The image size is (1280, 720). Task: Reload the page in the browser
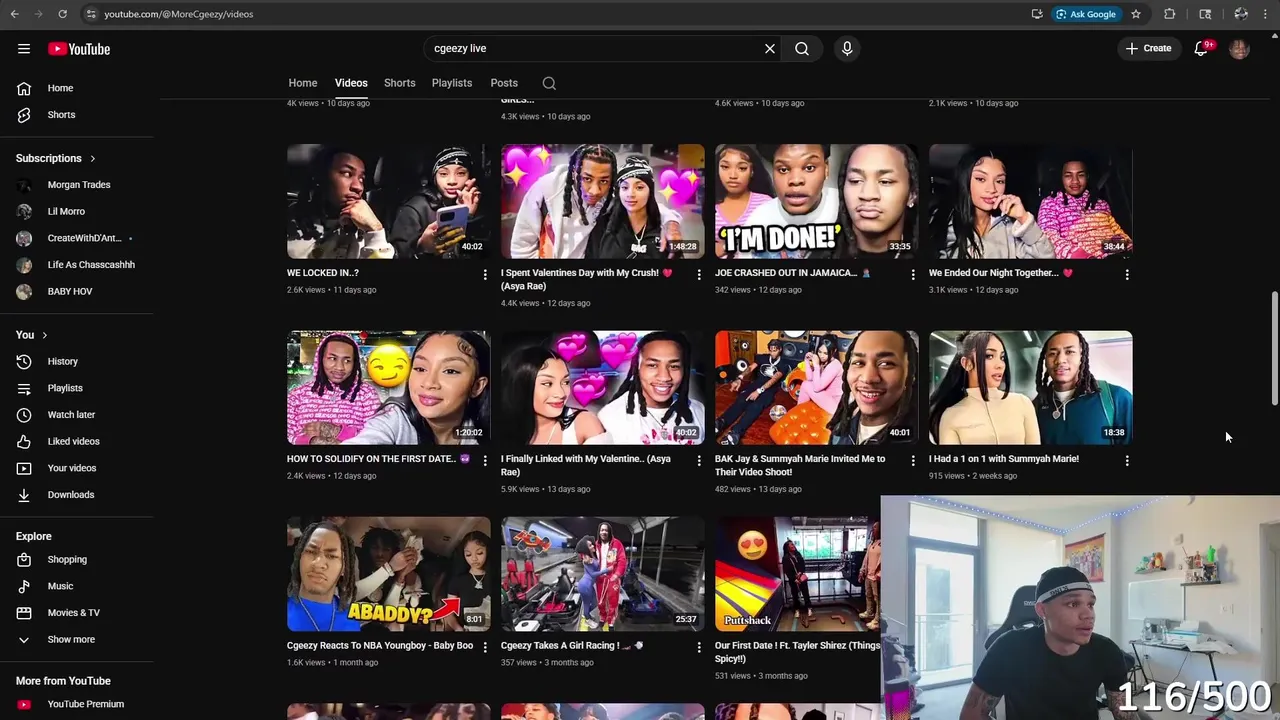click(x=62, y=14)
